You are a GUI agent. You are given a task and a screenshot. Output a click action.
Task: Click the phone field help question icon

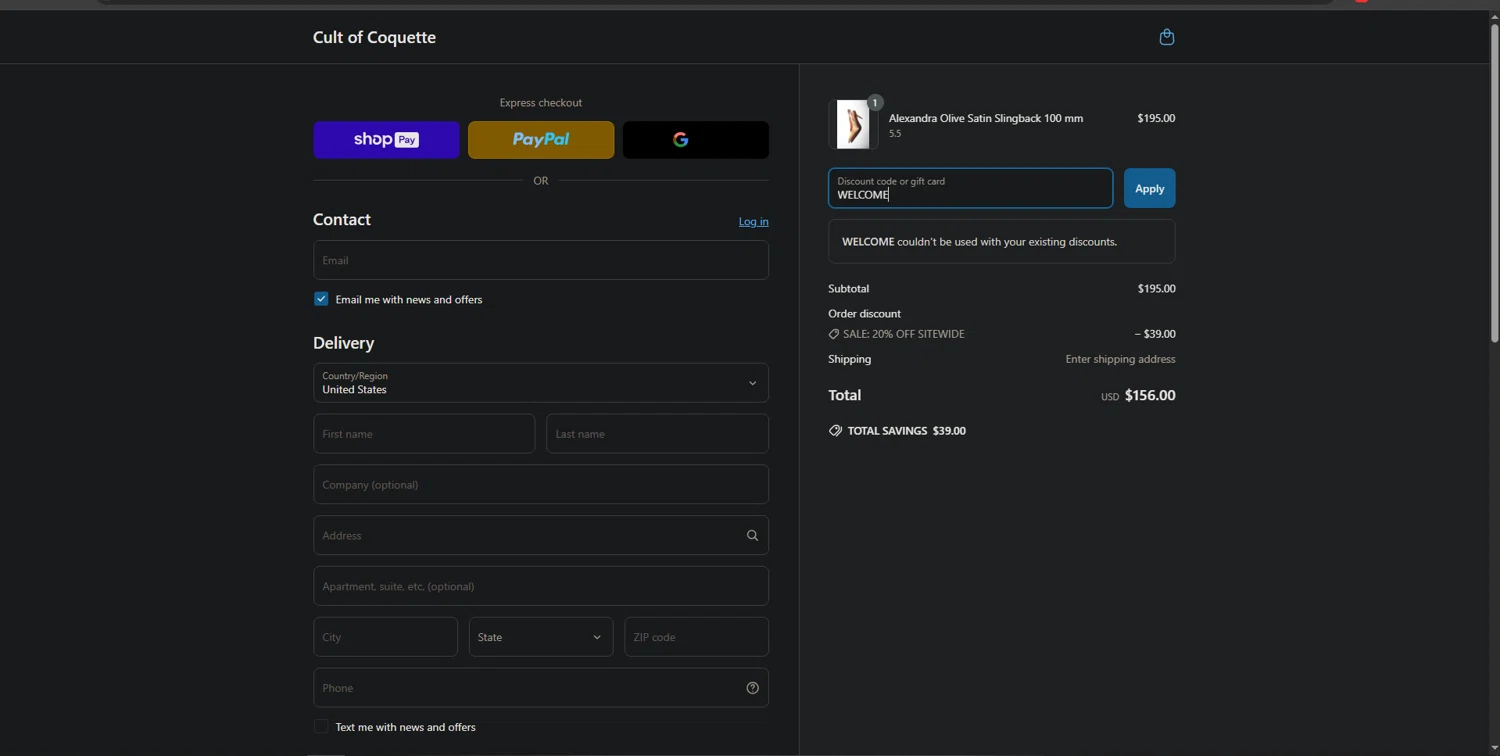point(752,688)
